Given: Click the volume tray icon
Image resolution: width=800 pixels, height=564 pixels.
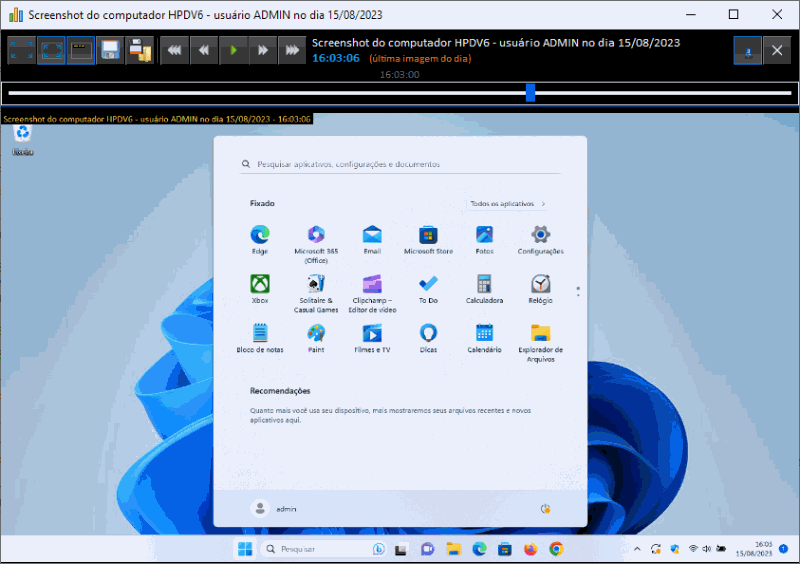Looking at the screenshot, I should coord(707,549).
